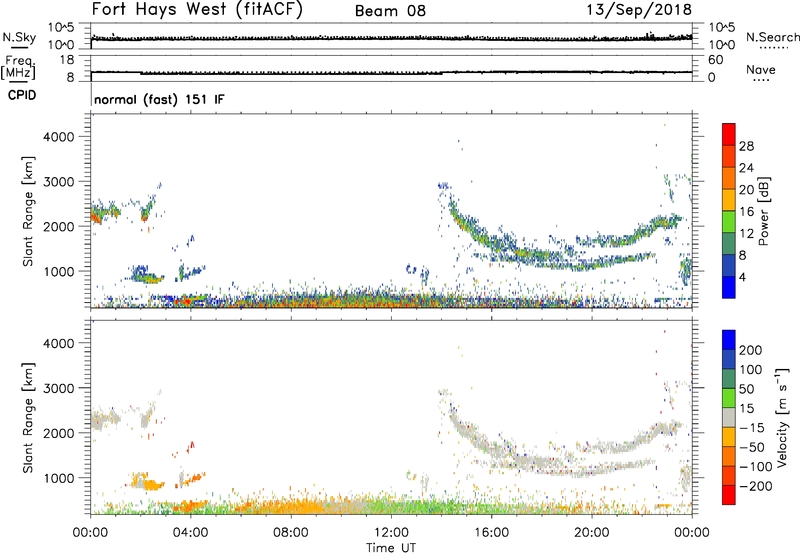Image resolution: width=800 pixels, height=554 pixels.
Task: Click "1000" on the power panel range axis
Action: (x=59, y=271)
